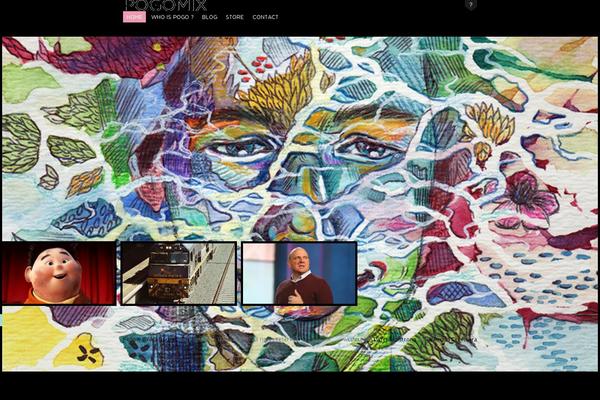Open the WHO IS POGO ? page
Image resolution: width=600 pixels, height=400 pixels.
tap(172, 17)
